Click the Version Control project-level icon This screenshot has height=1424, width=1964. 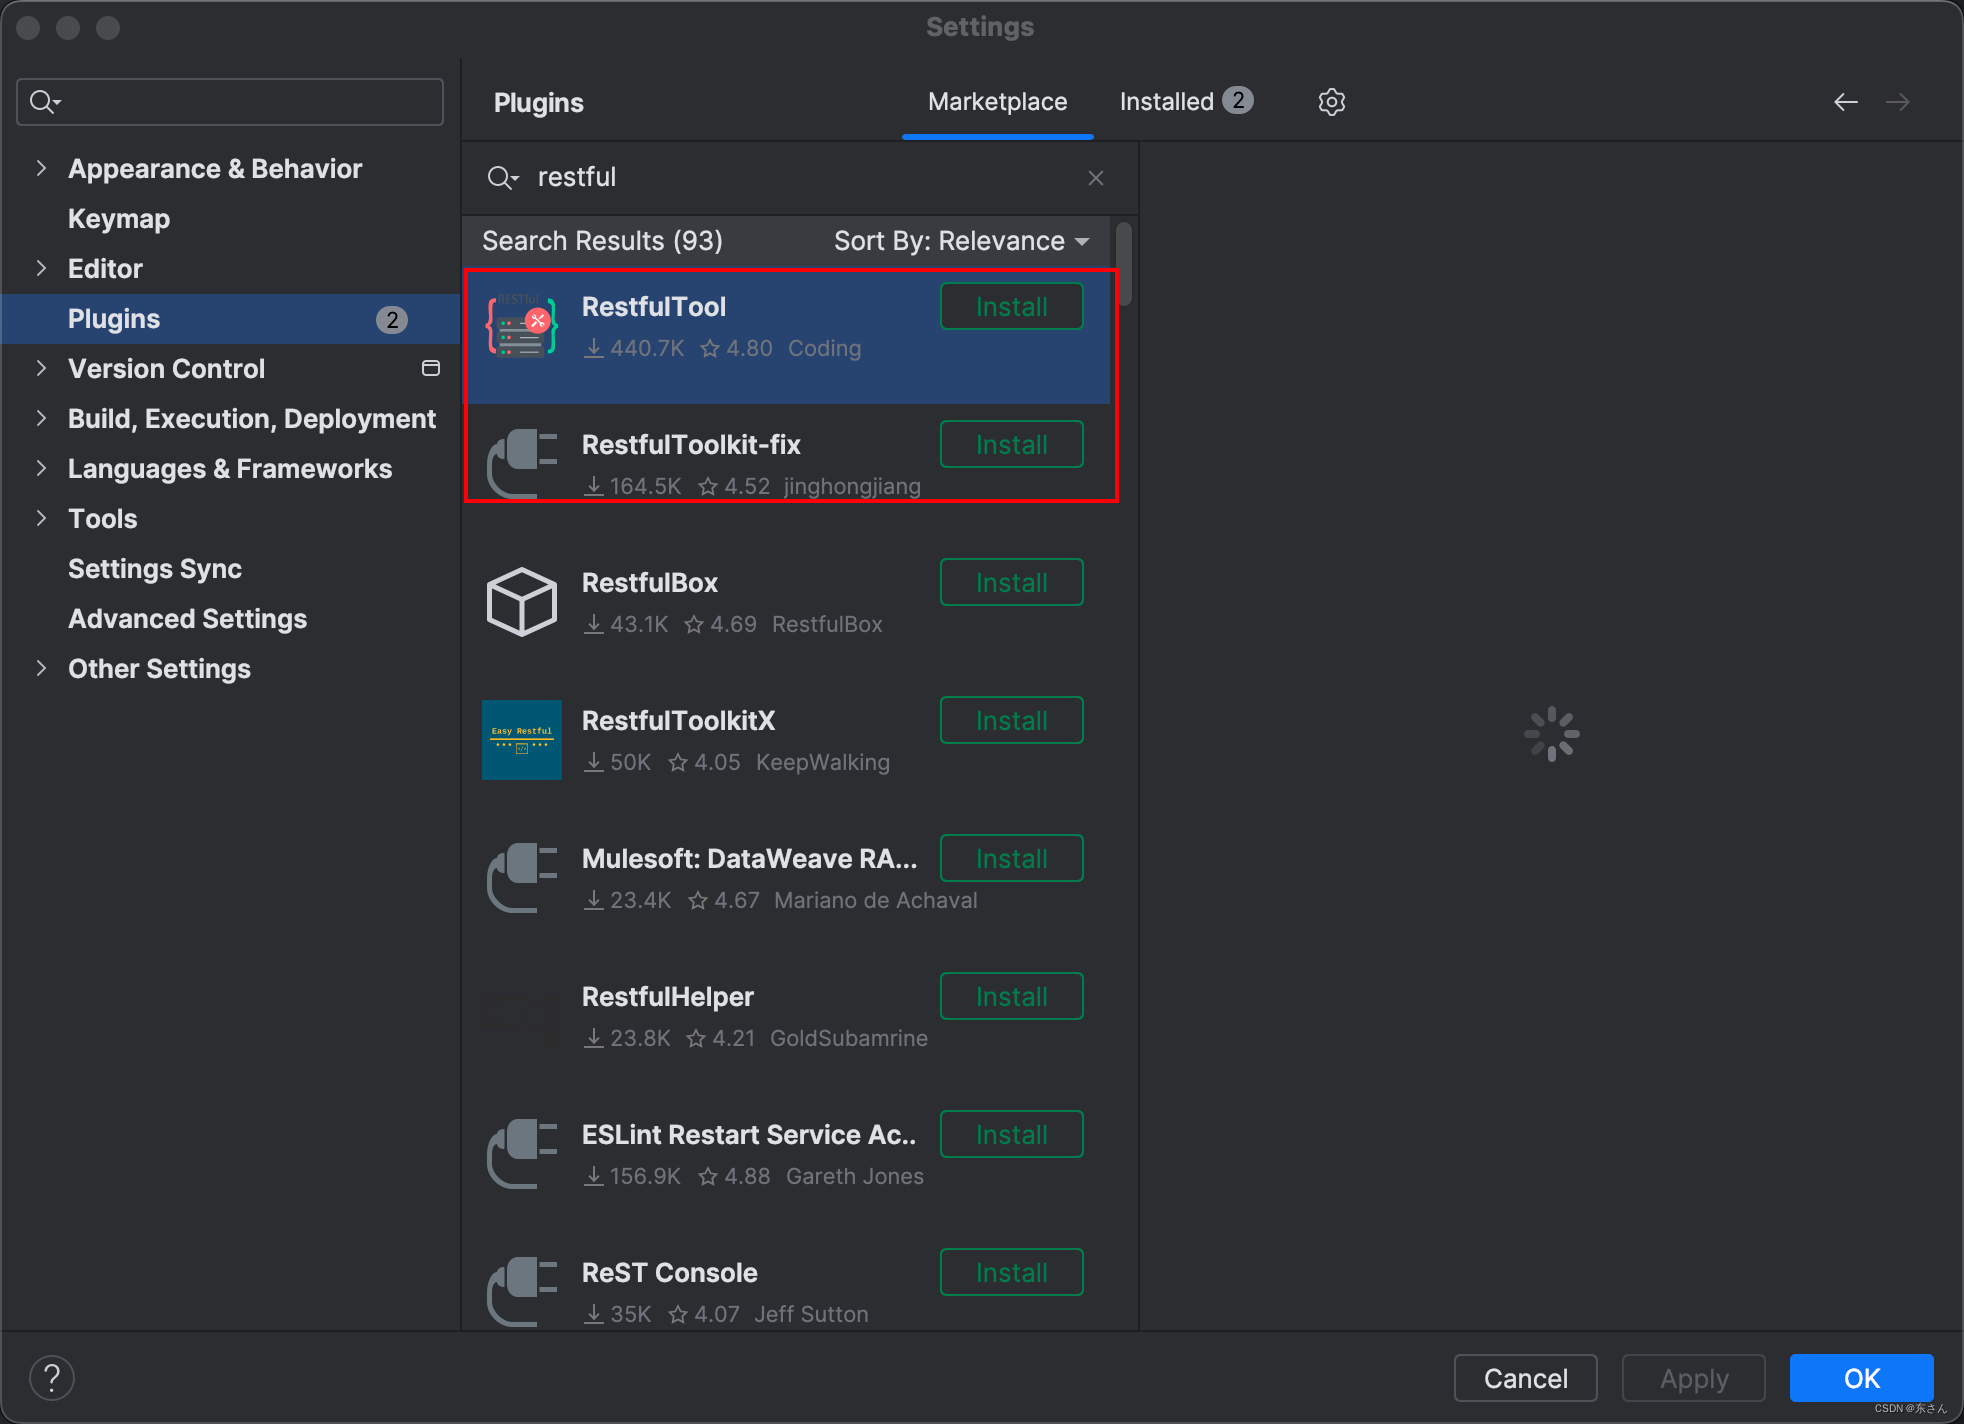431,368
